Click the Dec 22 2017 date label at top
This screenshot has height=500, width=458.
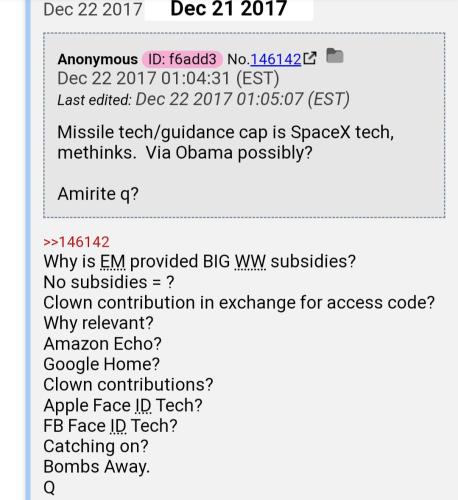(x=93, y=9)
